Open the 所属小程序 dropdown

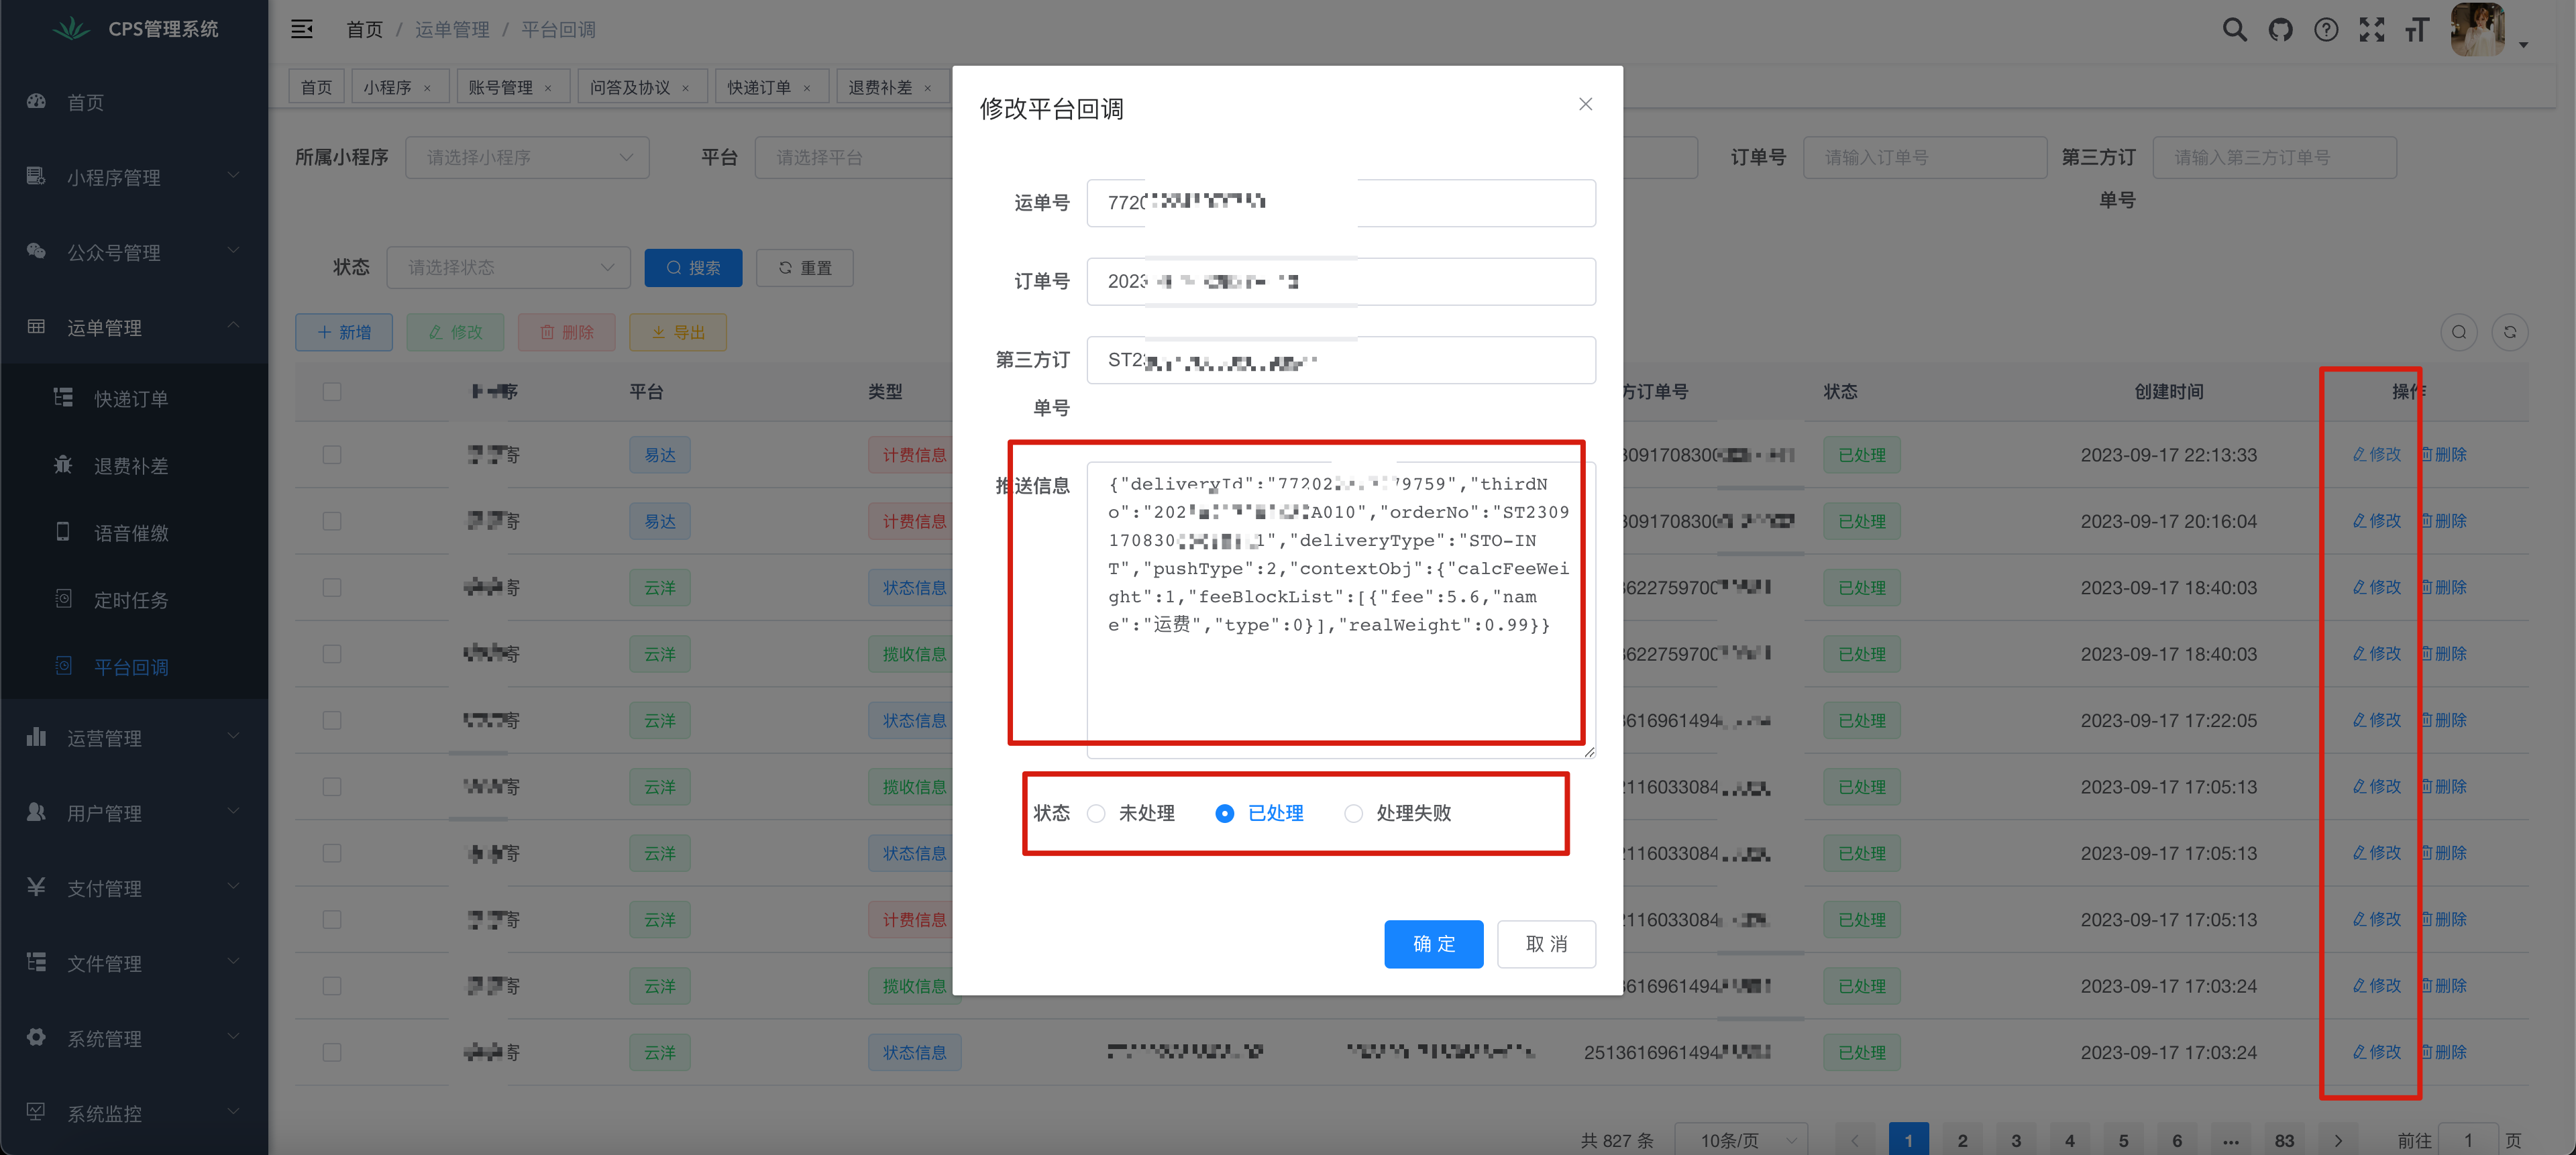click(527, 157)
